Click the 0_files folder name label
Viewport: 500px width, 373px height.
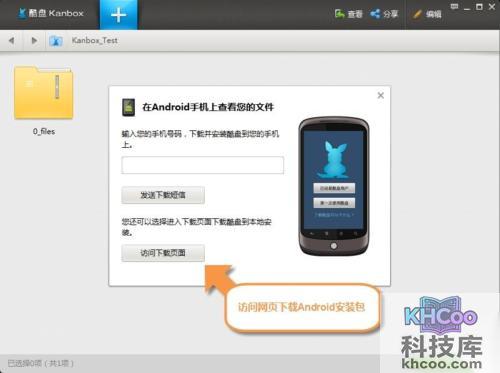[44, 131]
